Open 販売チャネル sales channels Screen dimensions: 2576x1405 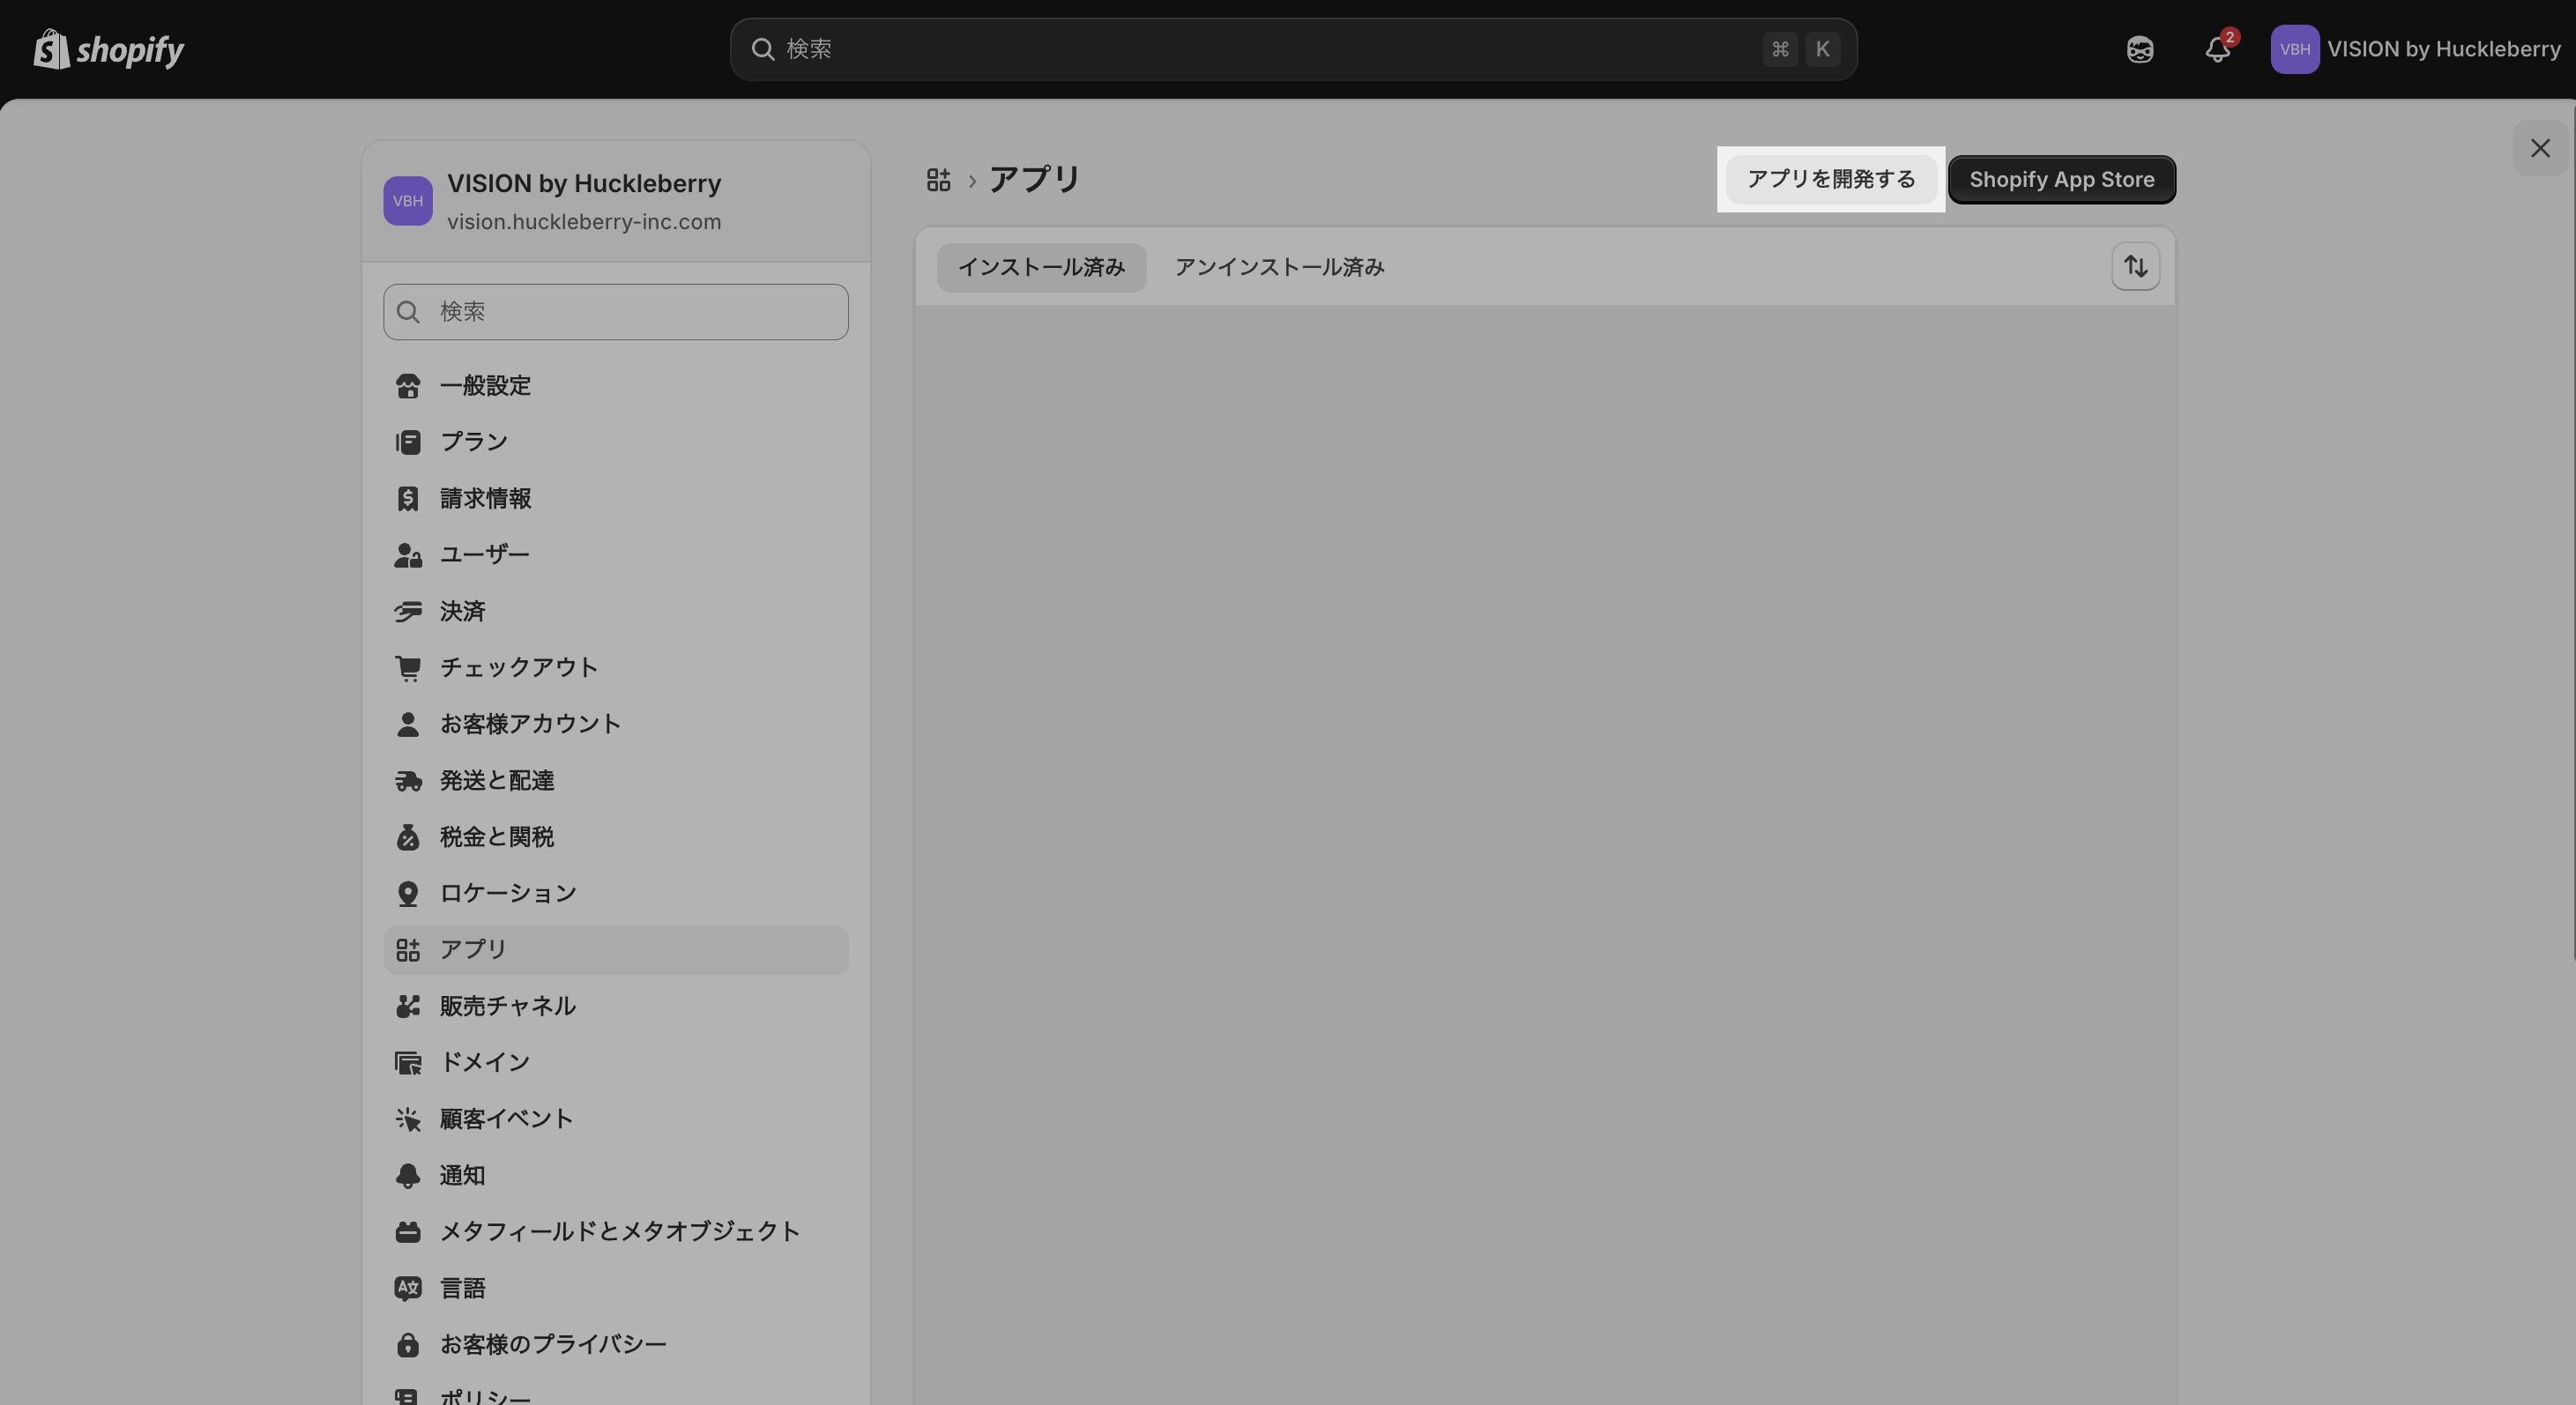coord(507,1006)
